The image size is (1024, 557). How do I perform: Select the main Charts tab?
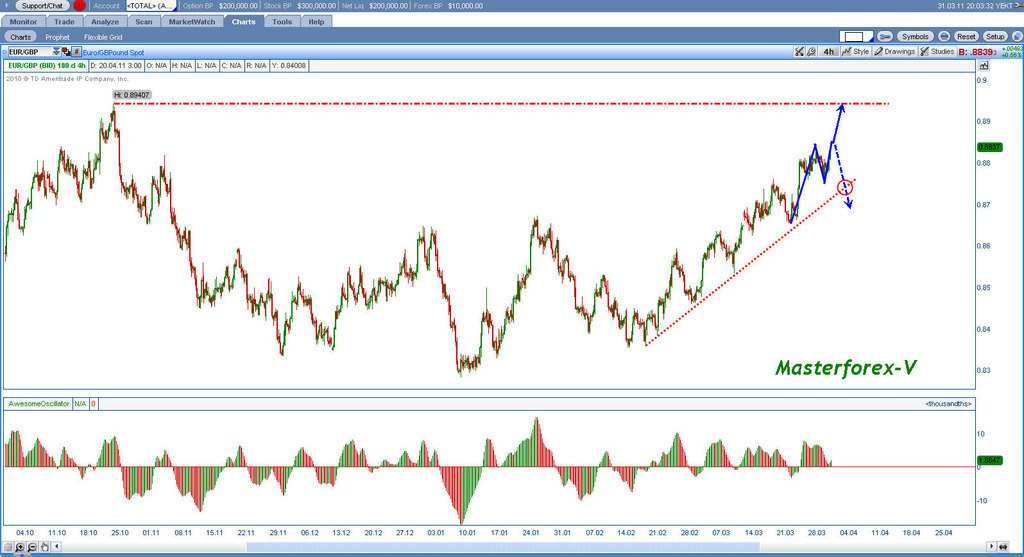point(243,22)
